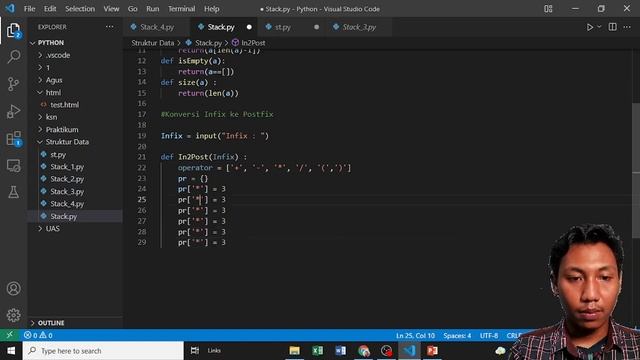This screenshot has width=640, height=360.
Task: Split the editor to the right
Action: tap(613, 27)
